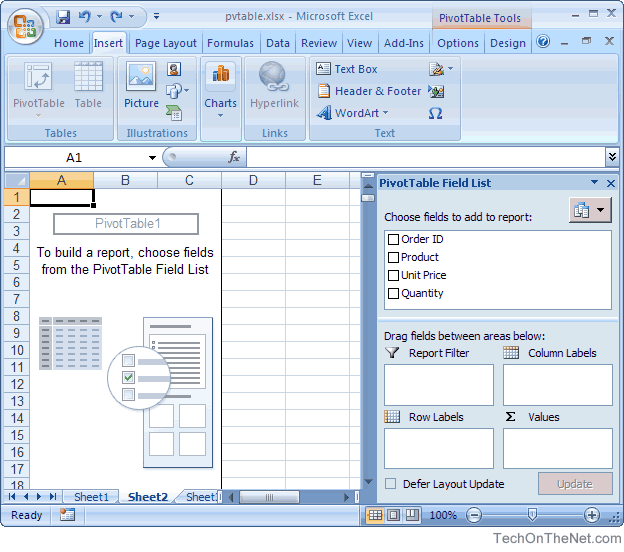
Task: Insert a PivotTable from the ribbon
Action: click(x=39, y=90)
